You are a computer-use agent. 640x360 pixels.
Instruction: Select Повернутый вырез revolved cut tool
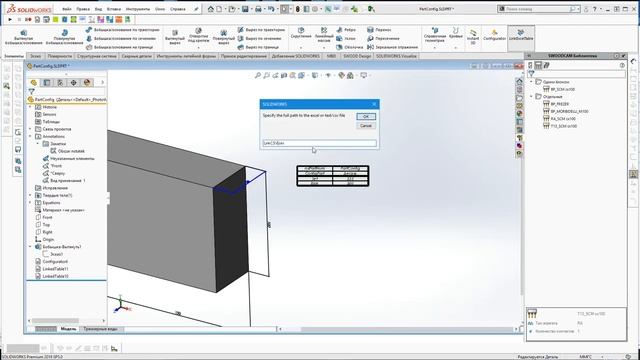tap(223, 37)
